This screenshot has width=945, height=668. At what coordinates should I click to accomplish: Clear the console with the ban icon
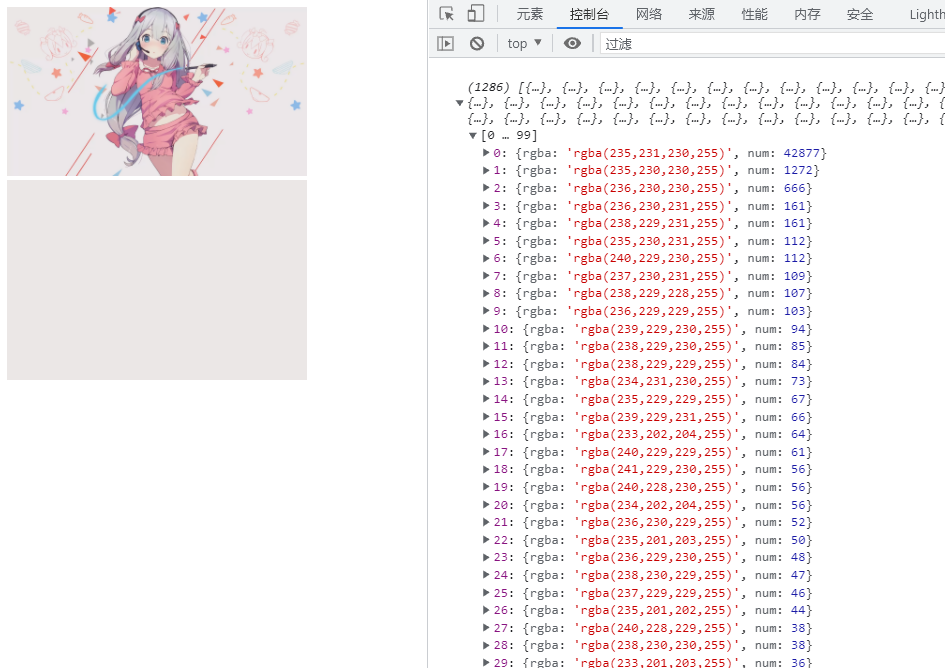click(477, 43)
